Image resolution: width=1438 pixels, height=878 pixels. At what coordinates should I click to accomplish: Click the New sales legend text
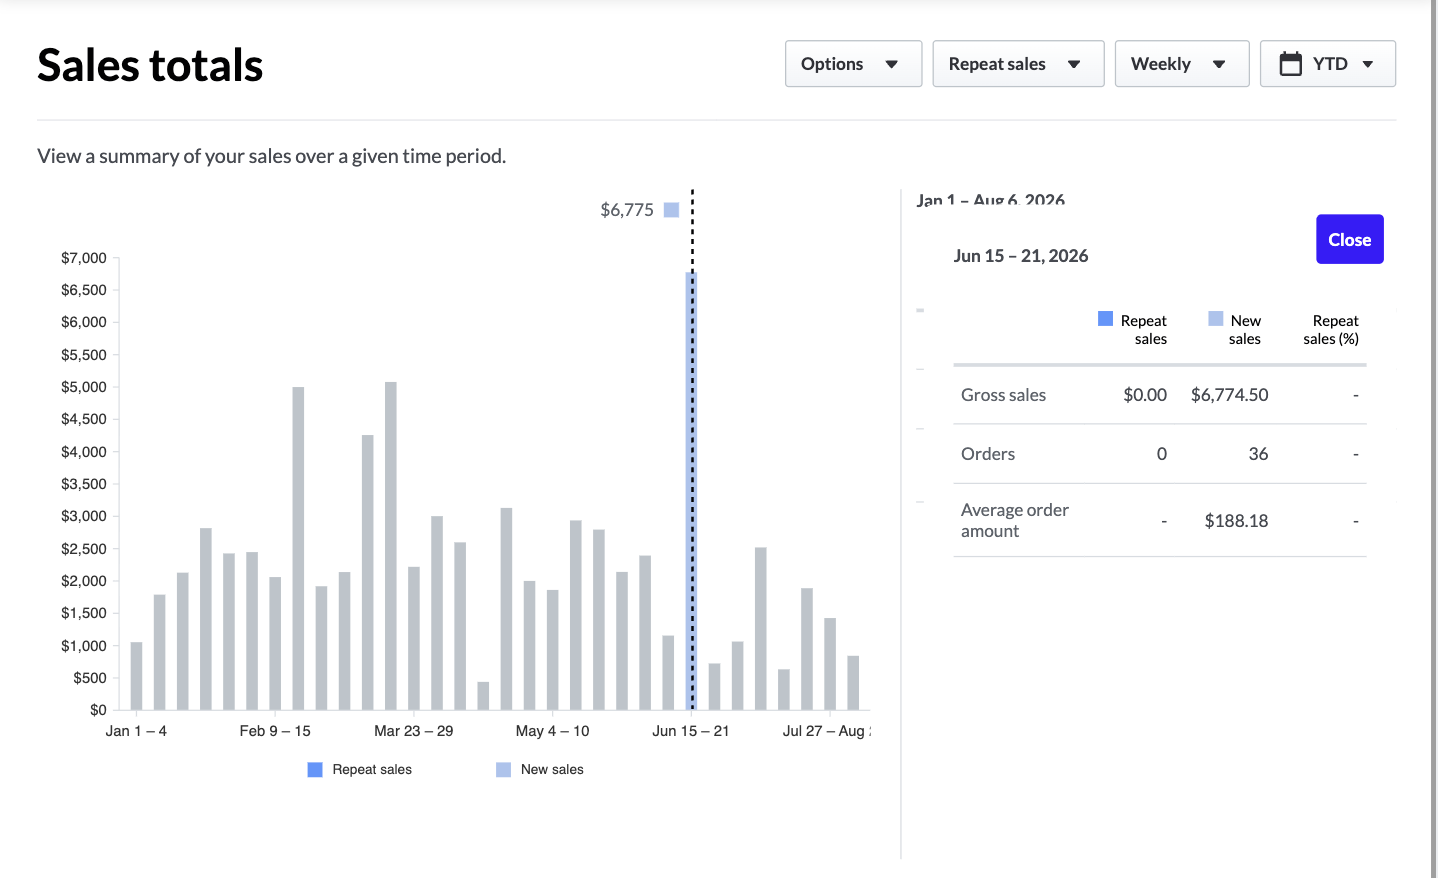[552, 770]
